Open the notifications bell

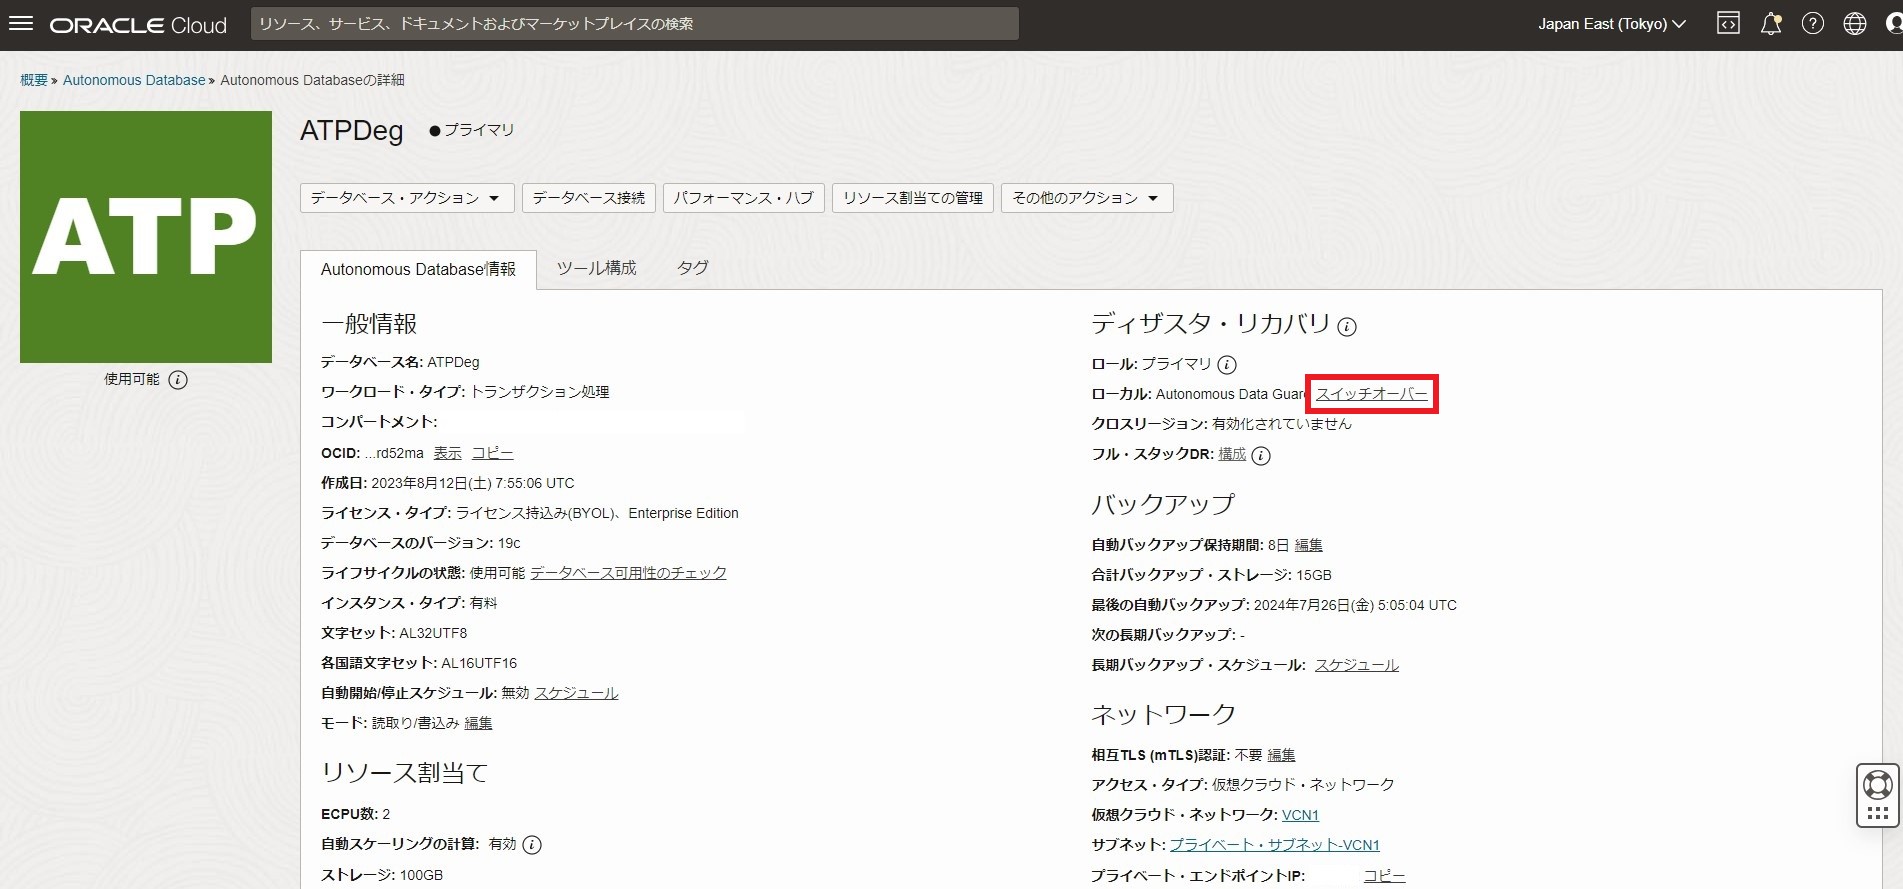point(1771,24)
